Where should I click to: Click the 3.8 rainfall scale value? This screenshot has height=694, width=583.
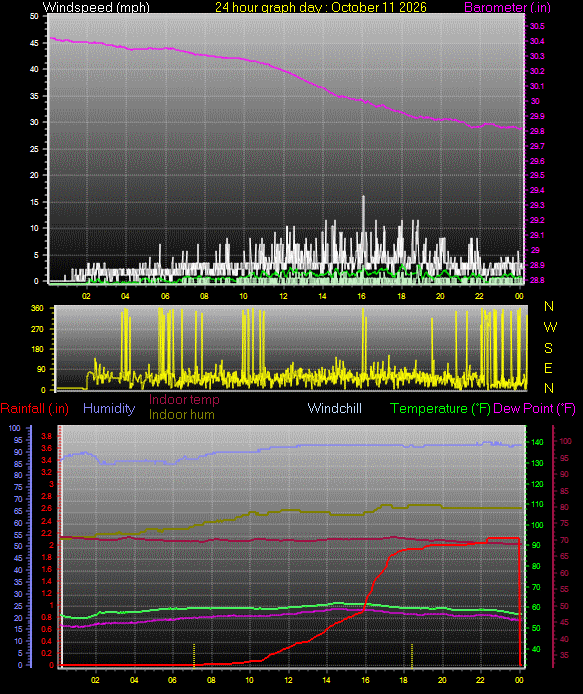tap(46, 436)
